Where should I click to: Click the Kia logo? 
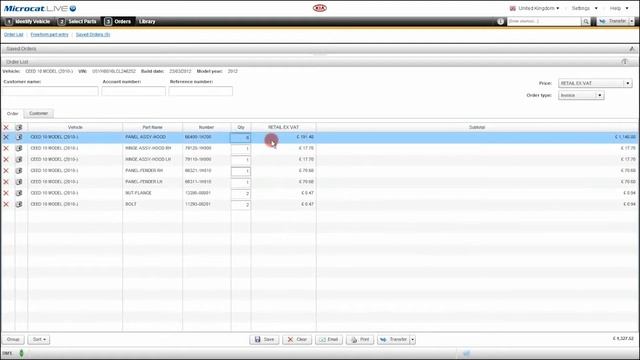[x=320, y=8]
